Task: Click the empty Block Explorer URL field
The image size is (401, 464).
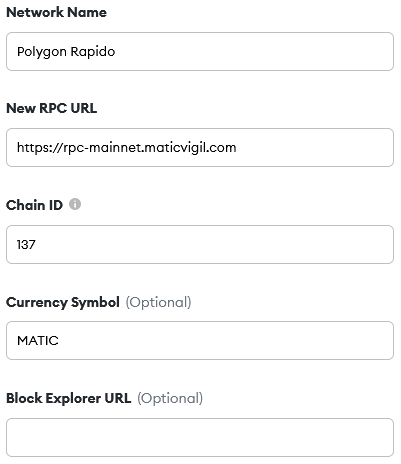Action: coord(200,437)
